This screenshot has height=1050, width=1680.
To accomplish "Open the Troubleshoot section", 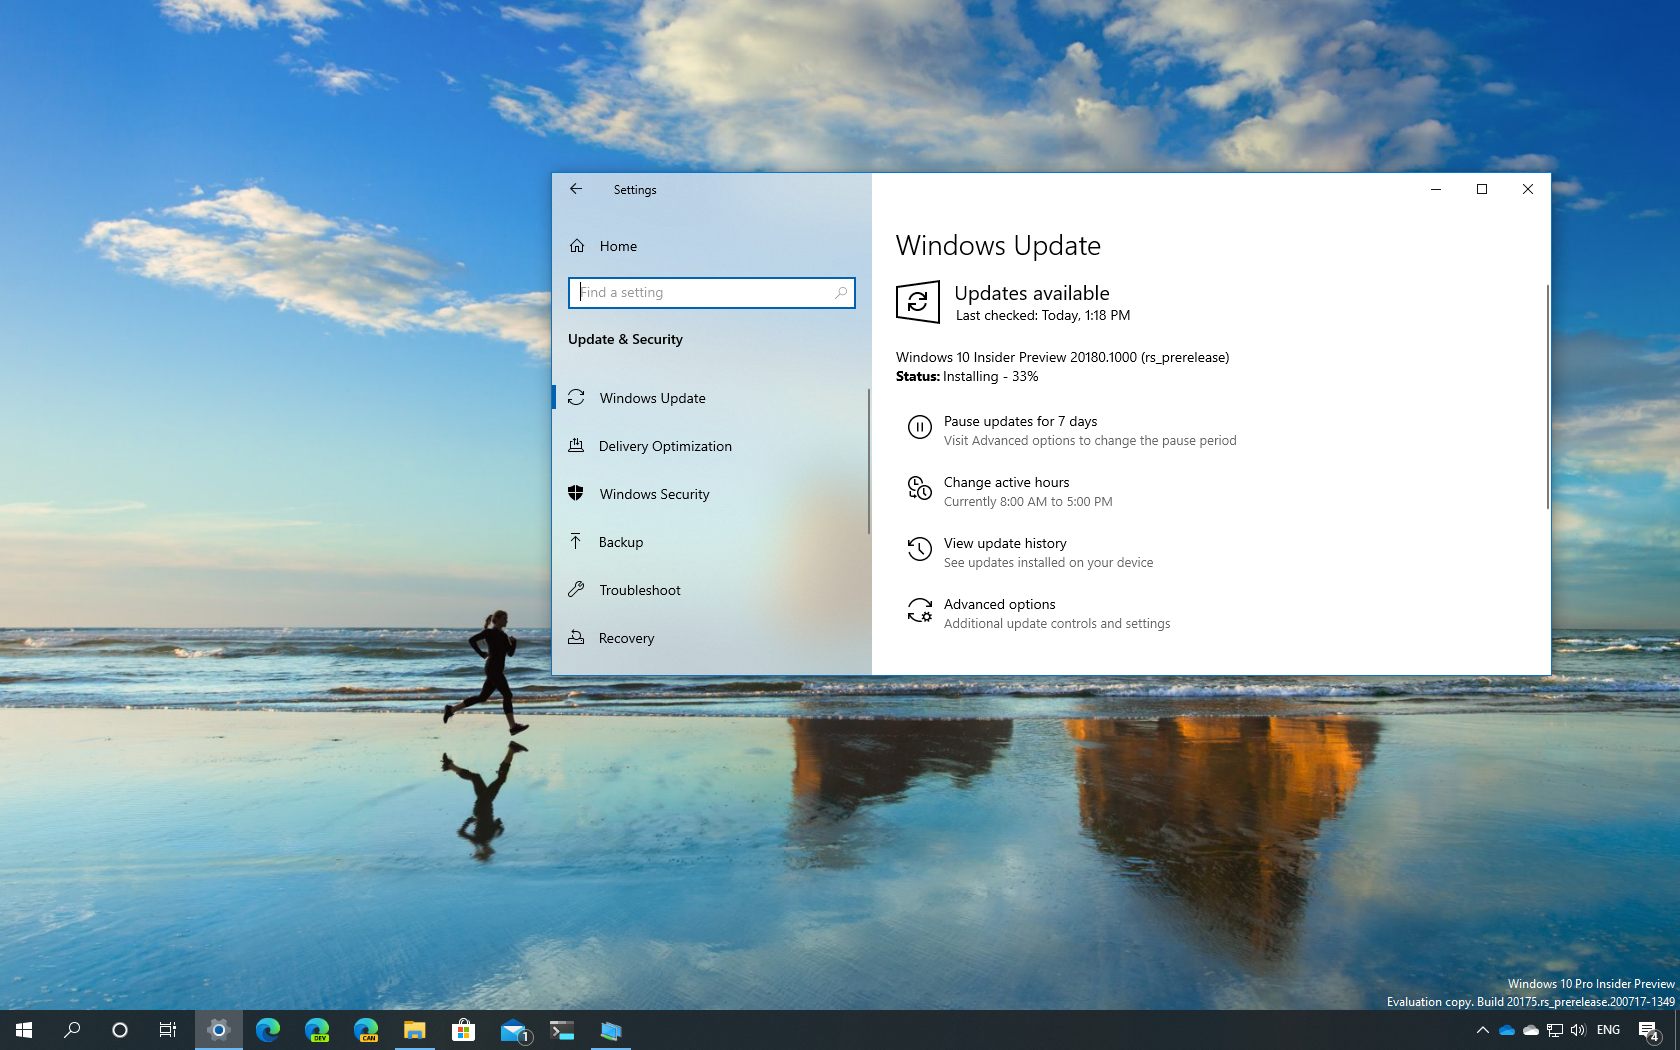I will pos(639,590).
